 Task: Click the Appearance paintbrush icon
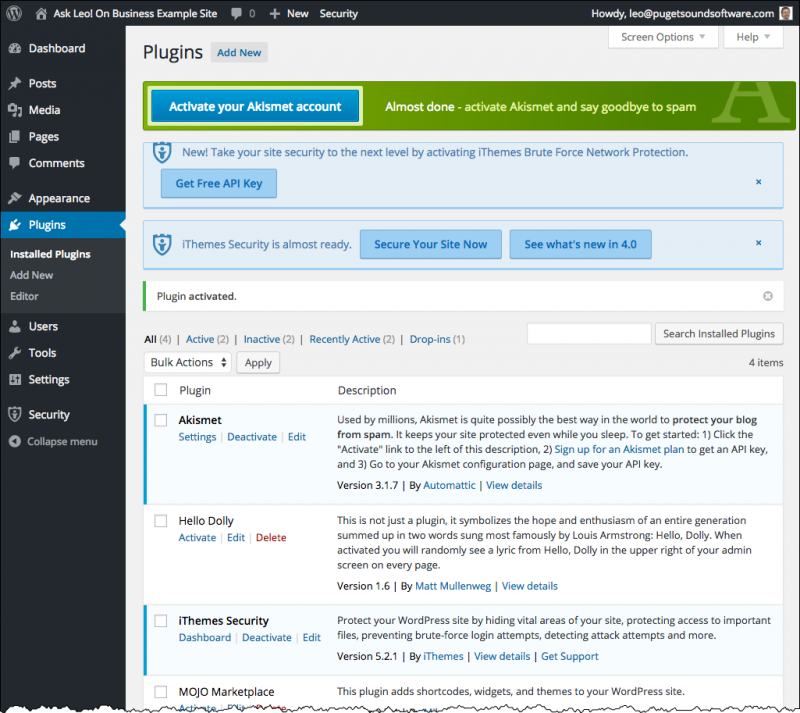tap(15, 198)
